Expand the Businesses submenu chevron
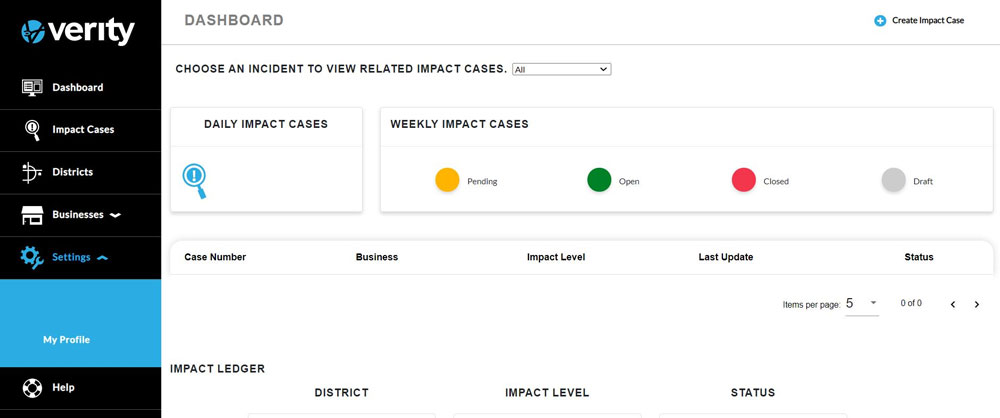 click(115, 215)
